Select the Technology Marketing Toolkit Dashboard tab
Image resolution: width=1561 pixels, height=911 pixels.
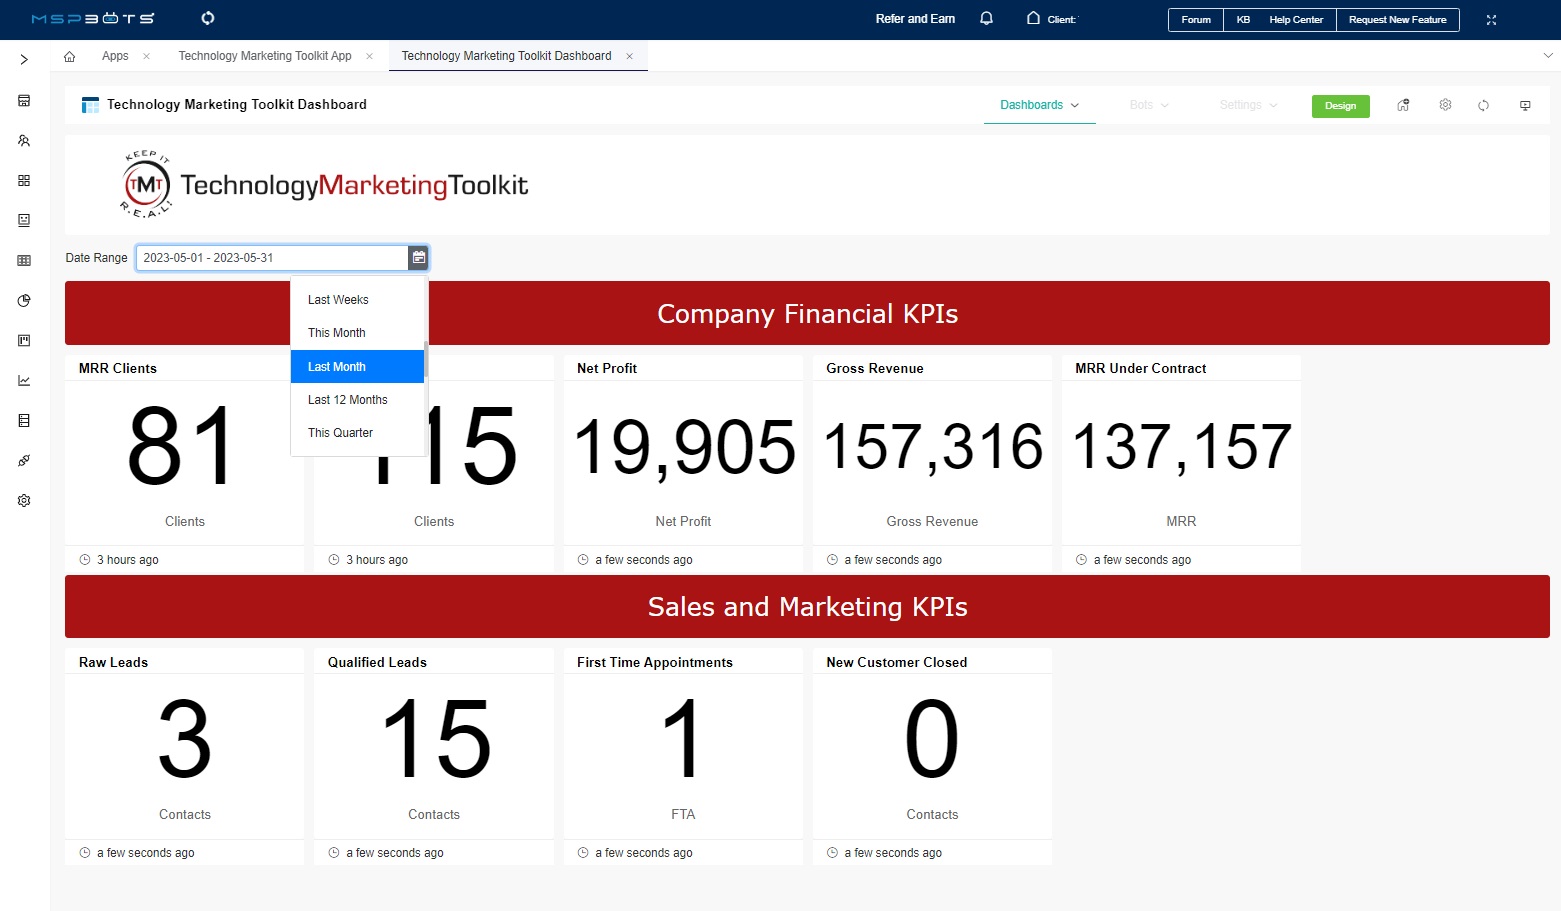coord(506,56)
